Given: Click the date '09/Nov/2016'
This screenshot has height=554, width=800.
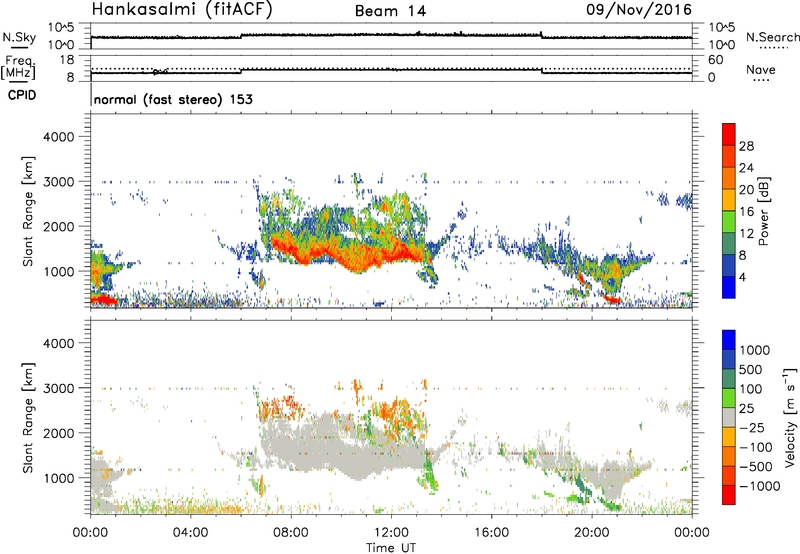Looking at the screenshot, I should tap(638, 9).
